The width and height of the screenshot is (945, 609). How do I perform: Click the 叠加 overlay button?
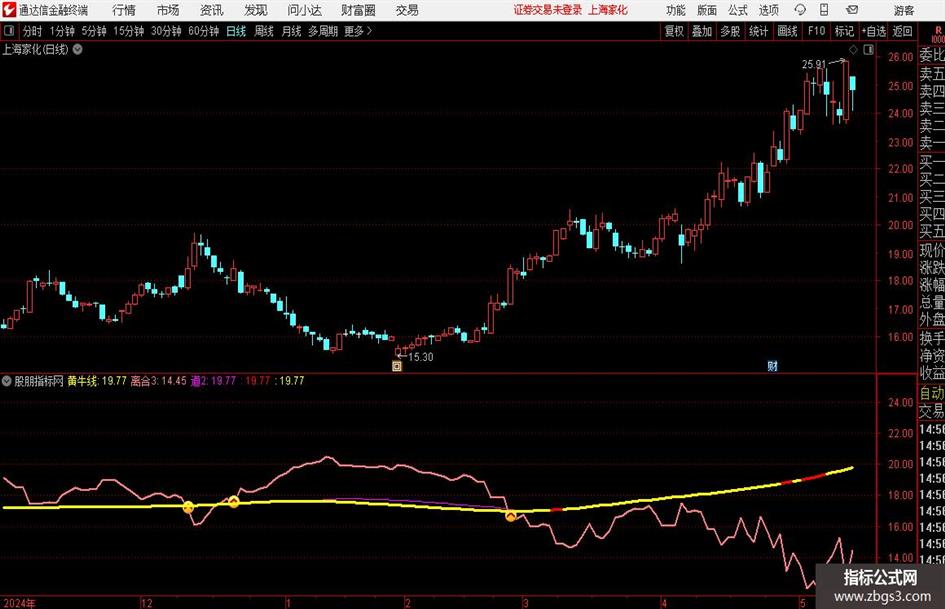(x=702, y=31)
